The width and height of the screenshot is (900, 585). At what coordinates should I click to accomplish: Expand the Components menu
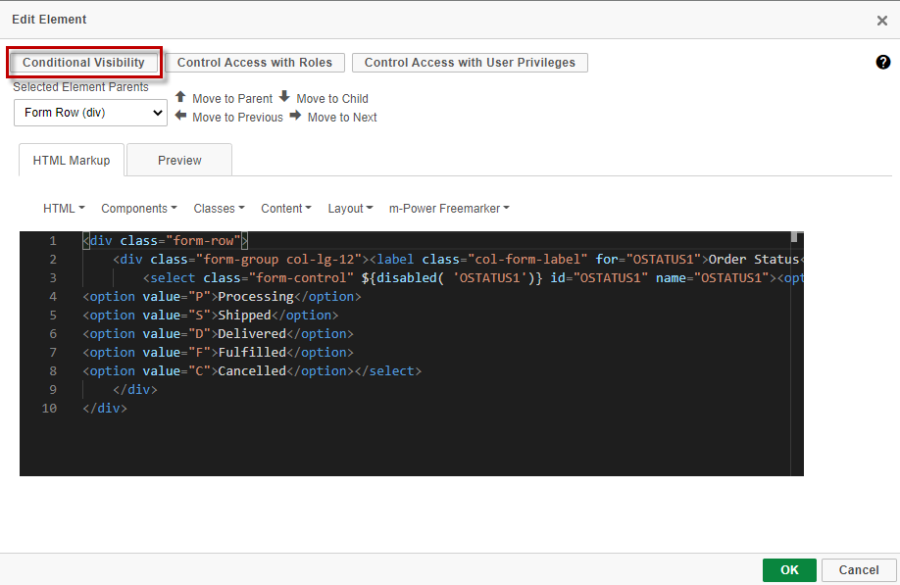139,208
